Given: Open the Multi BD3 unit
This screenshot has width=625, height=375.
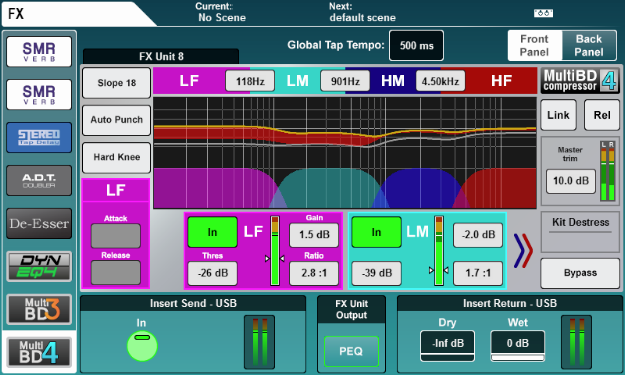Looking at the screenshot, I should (39, 309).
